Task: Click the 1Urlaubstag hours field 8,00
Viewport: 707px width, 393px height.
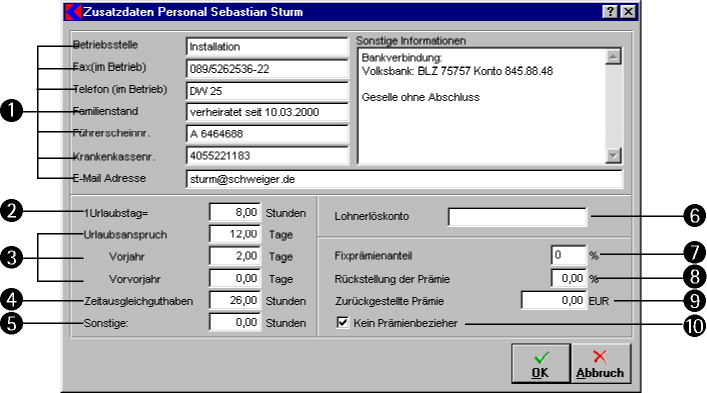Action: [235, 212]
